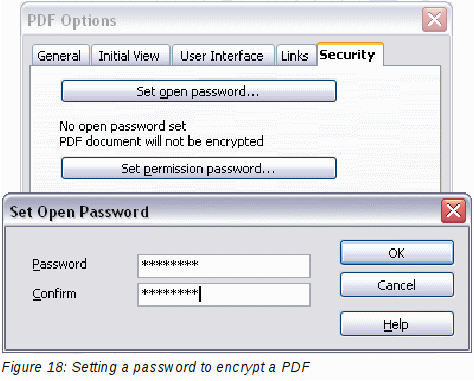
Task: Click Set permission password button
Action: (199, 168)
